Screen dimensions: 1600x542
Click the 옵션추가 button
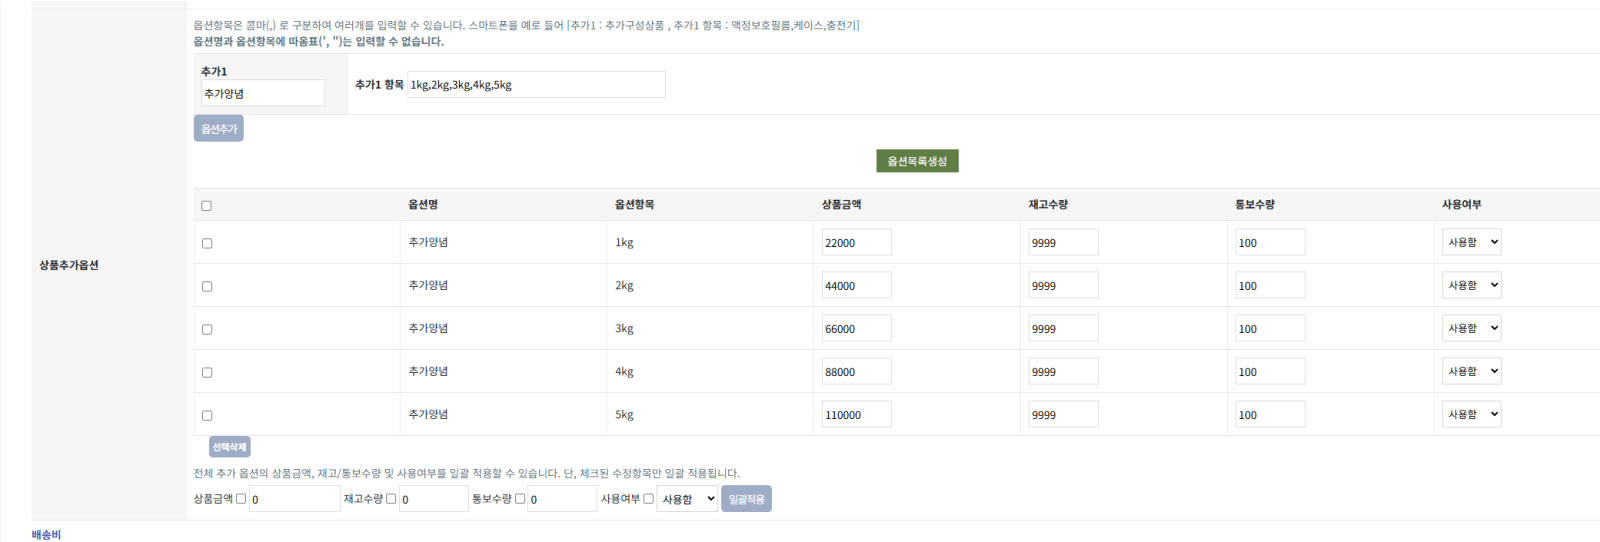pos(218,129)
